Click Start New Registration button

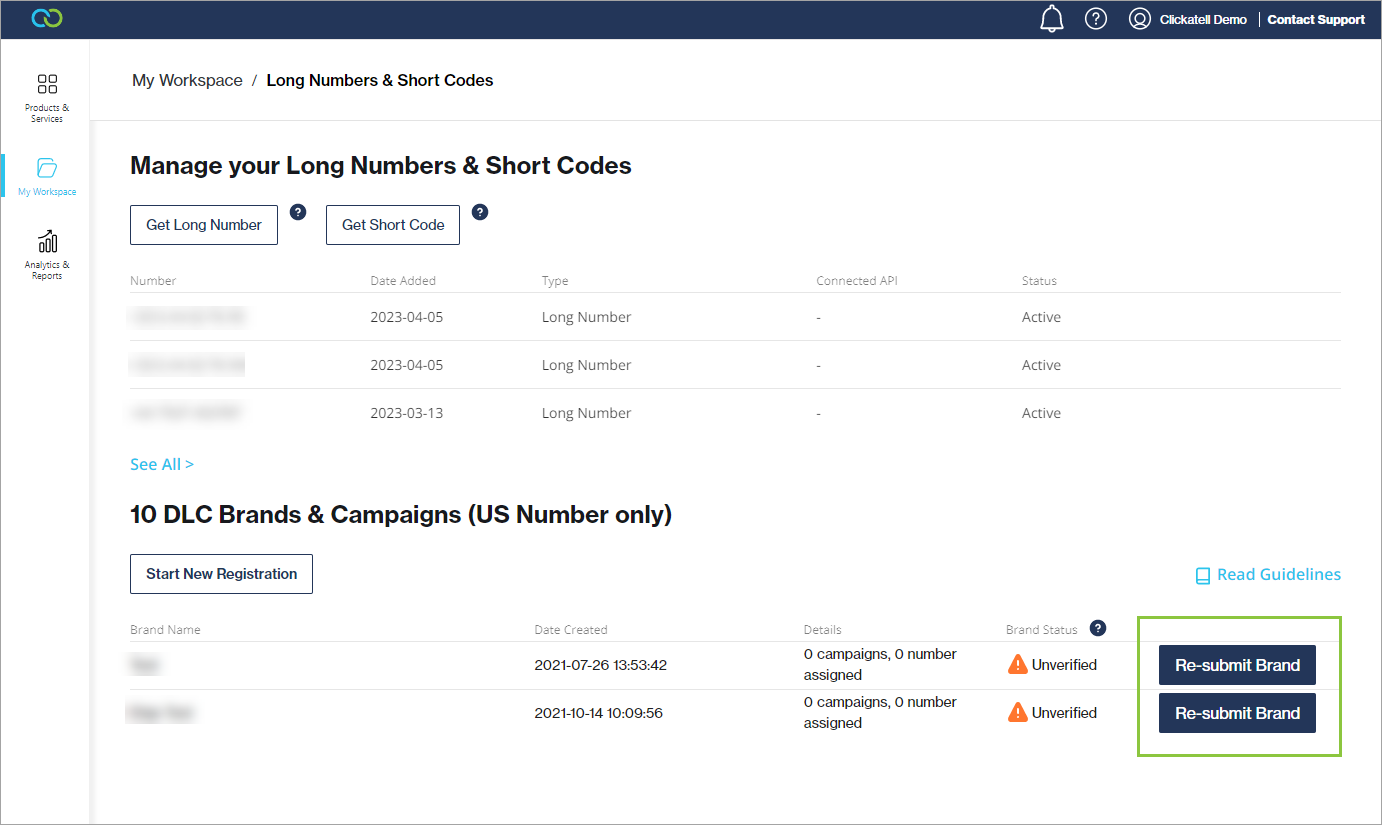pyautogui.click(x=221, y=574)
